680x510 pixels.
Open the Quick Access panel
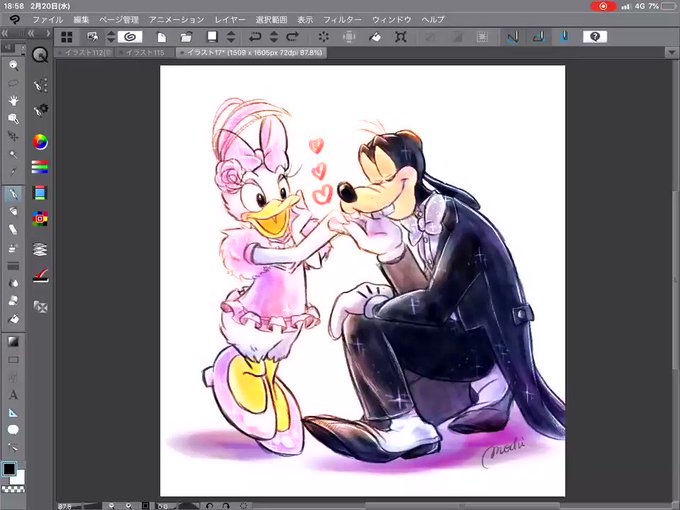pyautogui.click(x=40, y=55)
